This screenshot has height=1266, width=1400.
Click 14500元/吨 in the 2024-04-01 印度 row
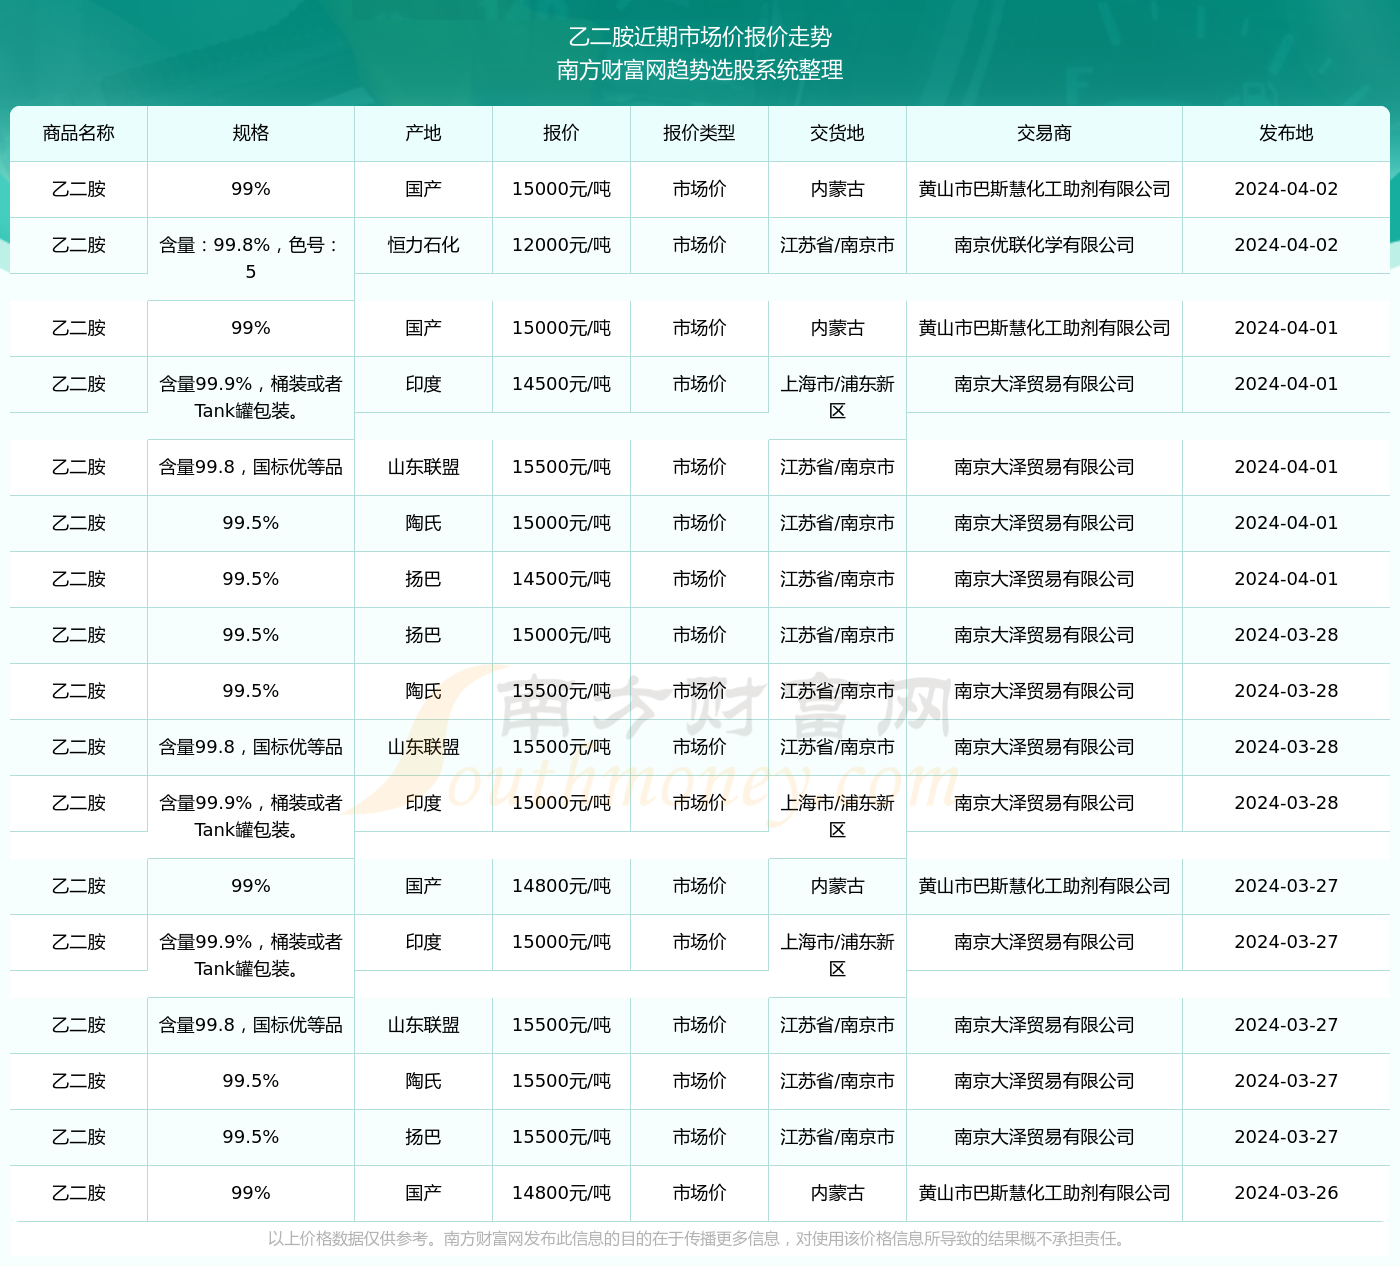(561, 384)
